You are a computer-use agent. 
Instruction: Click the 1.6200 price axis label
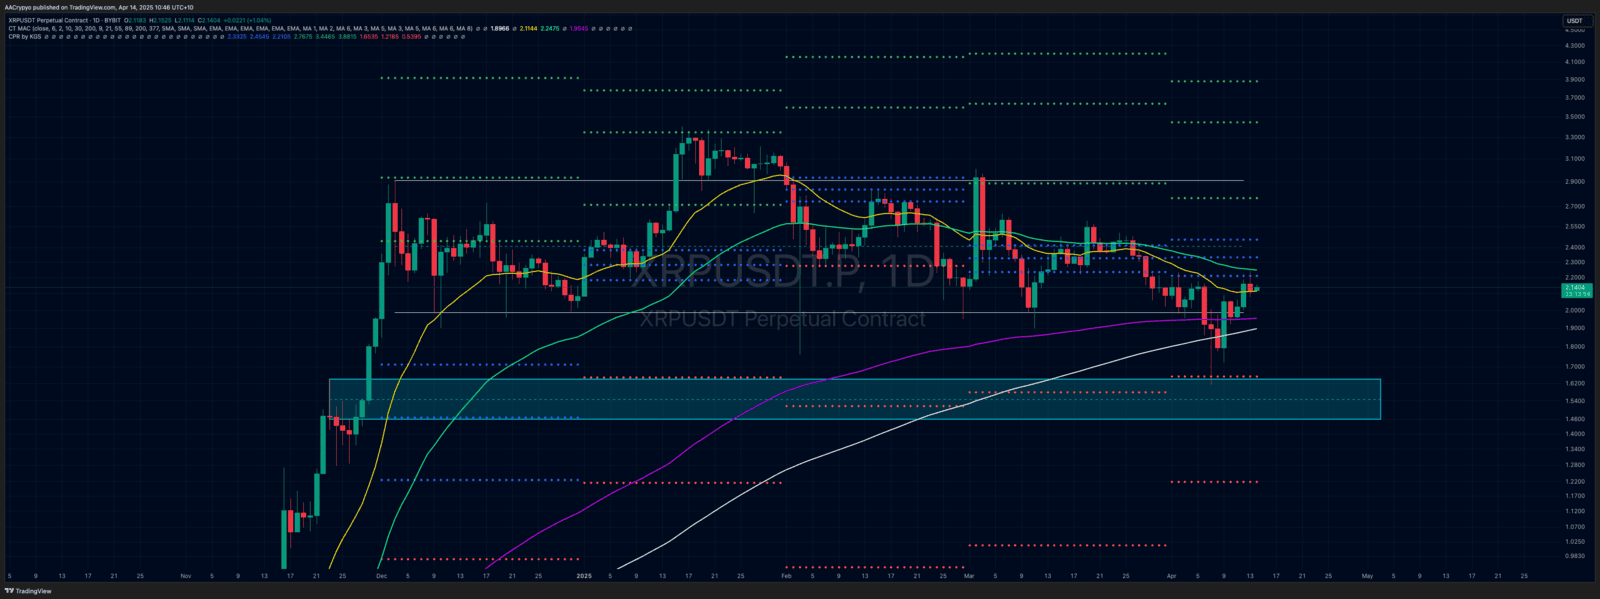pos(1574,383)
